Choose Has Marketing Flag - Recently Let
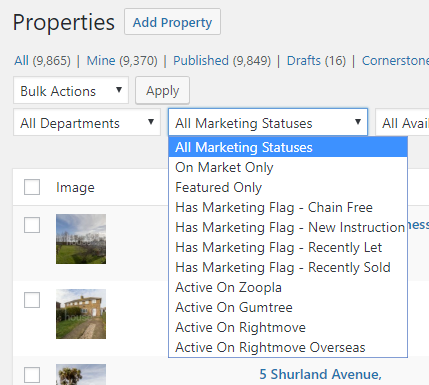This screenshot has width=429, height=385. (288, 247)
